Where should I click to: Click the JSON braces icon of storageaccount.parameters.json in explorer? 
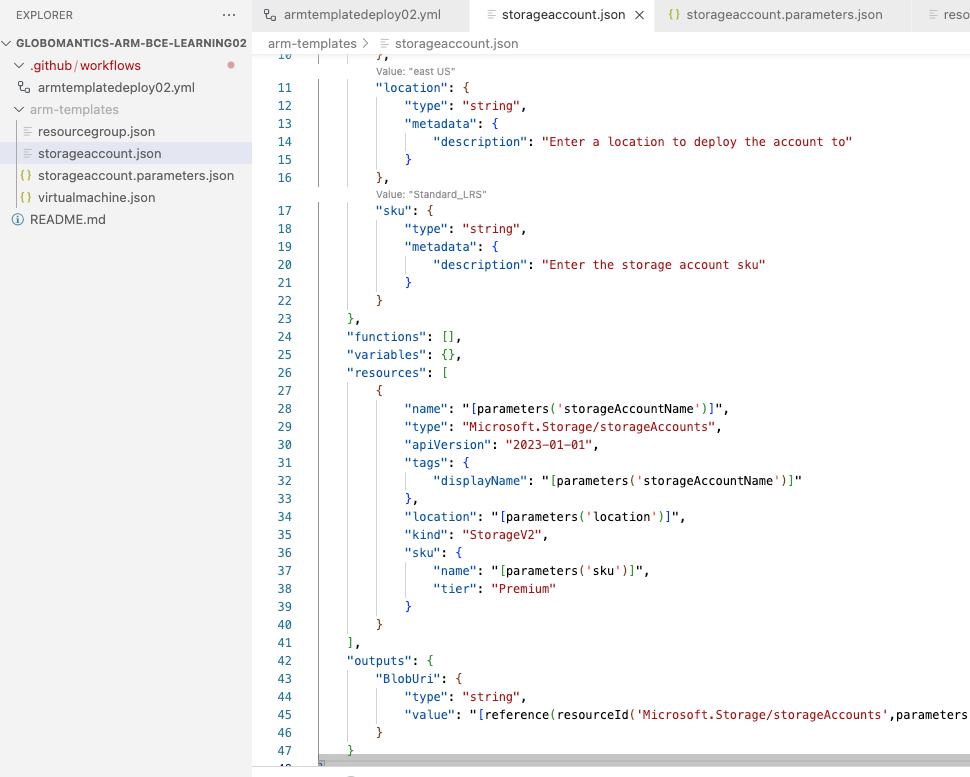pyautogui.click(x=25, y=176)
